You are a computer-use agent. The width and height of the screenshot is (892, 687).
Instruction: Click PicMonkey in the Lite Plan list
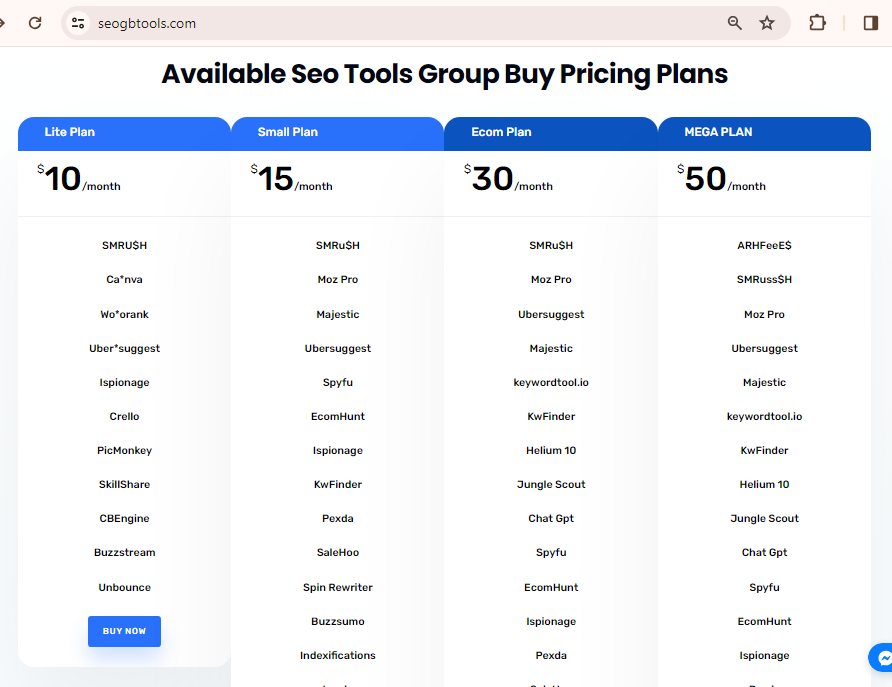[124, 450]
